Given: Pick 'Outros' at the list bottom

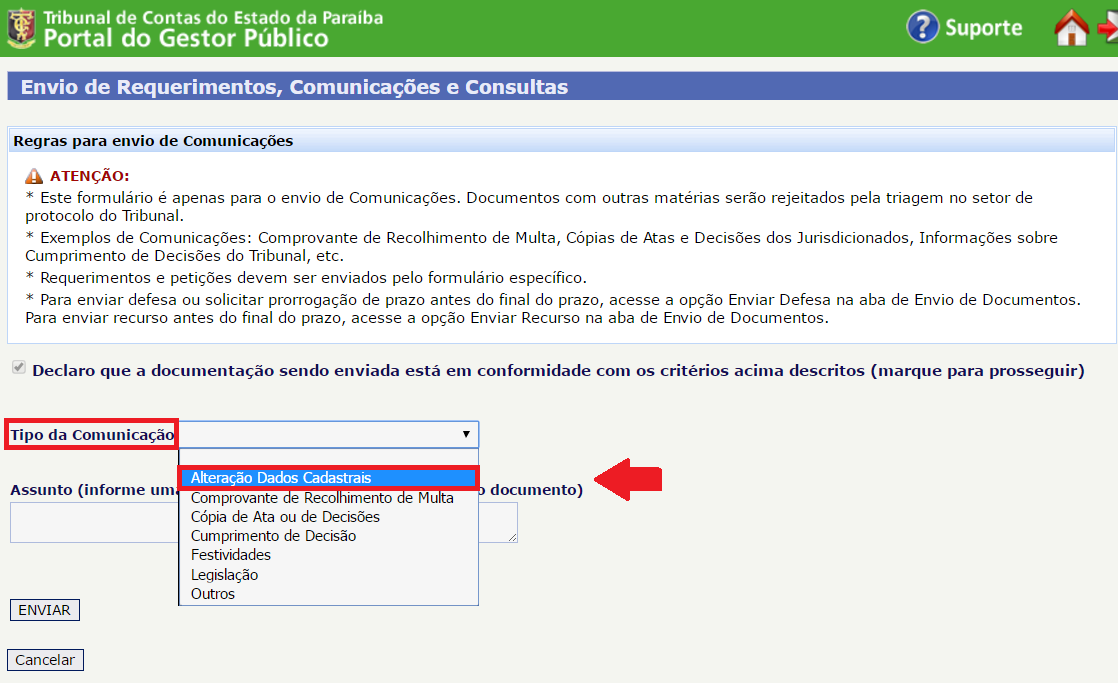Looking at the screenshot, I should click(213, 594).
